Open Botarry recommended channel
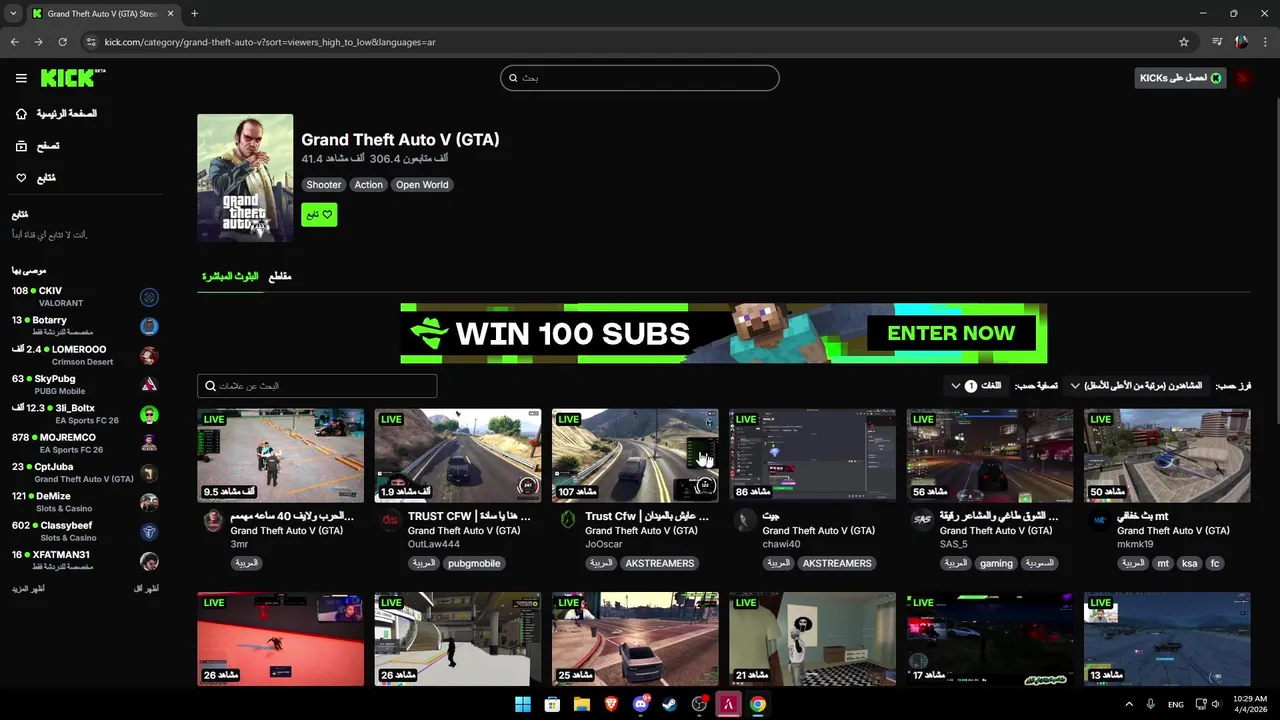The height and width of the screenshot is (720, 1280). (x=85, y=326)
